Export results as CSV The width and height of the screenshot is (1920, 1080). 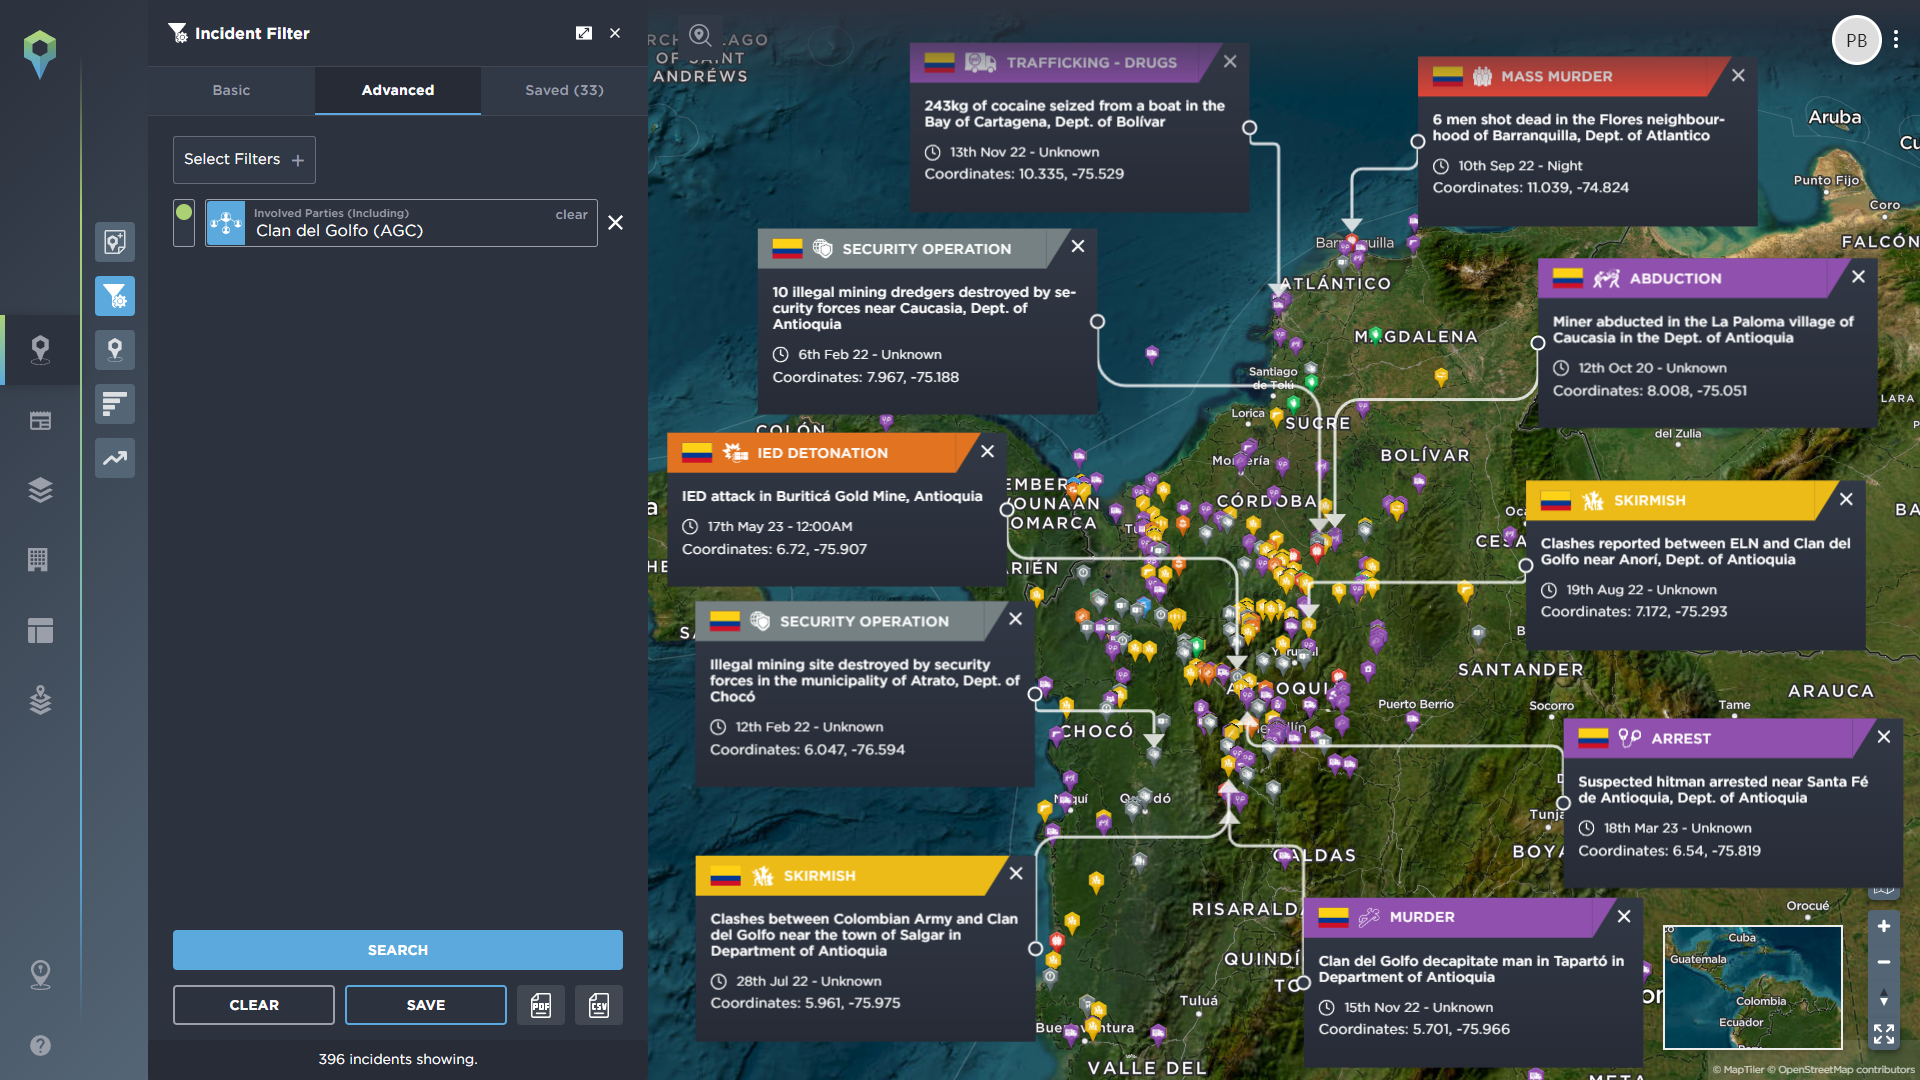pos(599,1005)
